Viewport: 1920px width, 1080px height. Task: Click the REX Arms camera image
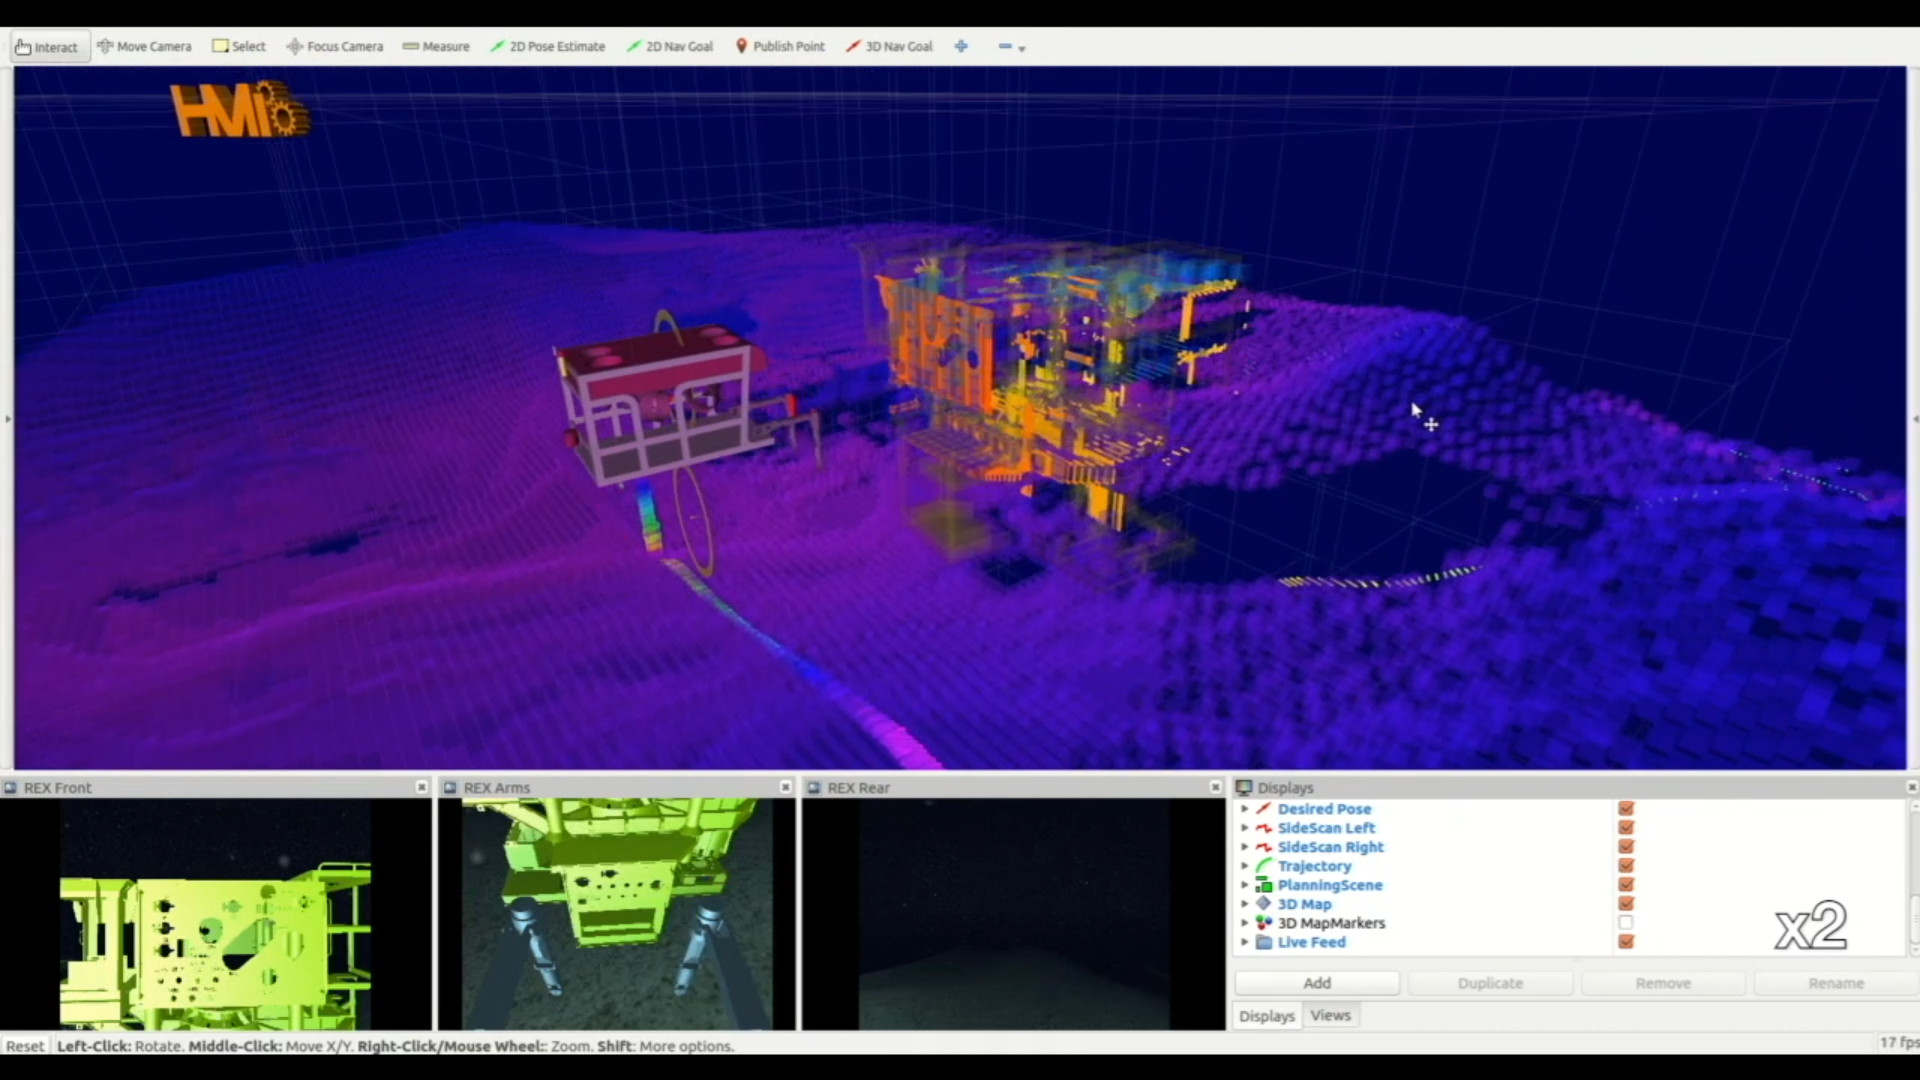pyautogui.click(x=617, y=914)
